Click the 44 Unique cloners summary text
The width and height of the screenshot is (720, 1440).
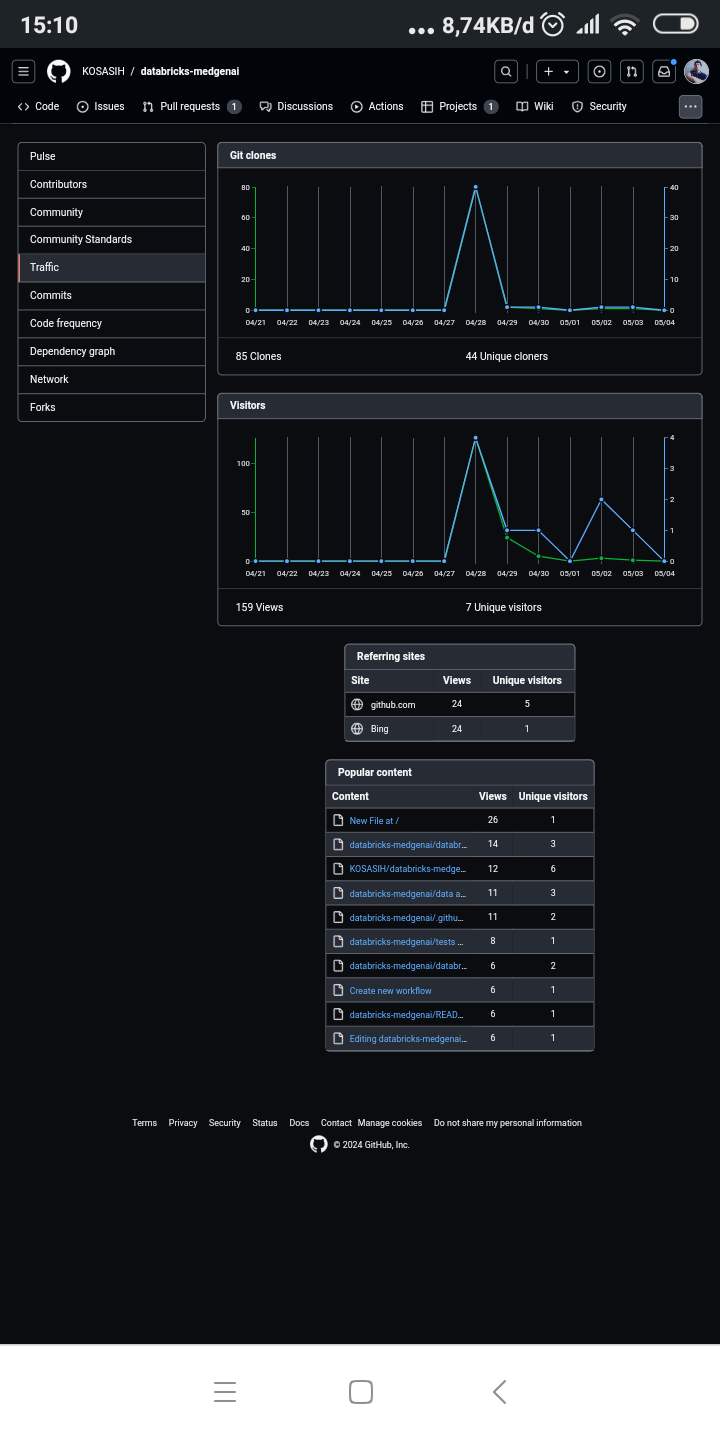[x=507, y=356]
